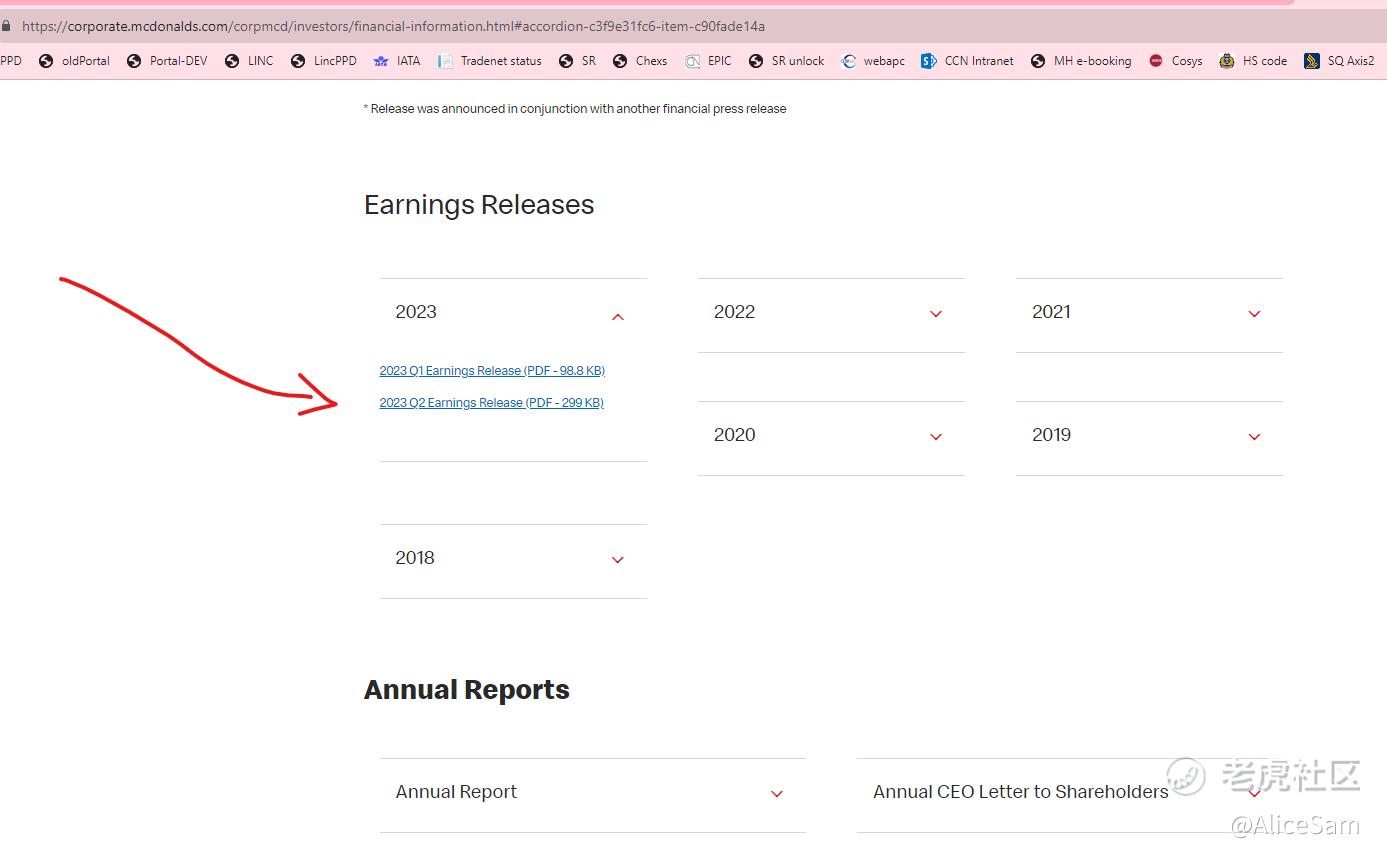
Task: Expand the 2022 earnings accordion
Action: [x=831, y=313]
